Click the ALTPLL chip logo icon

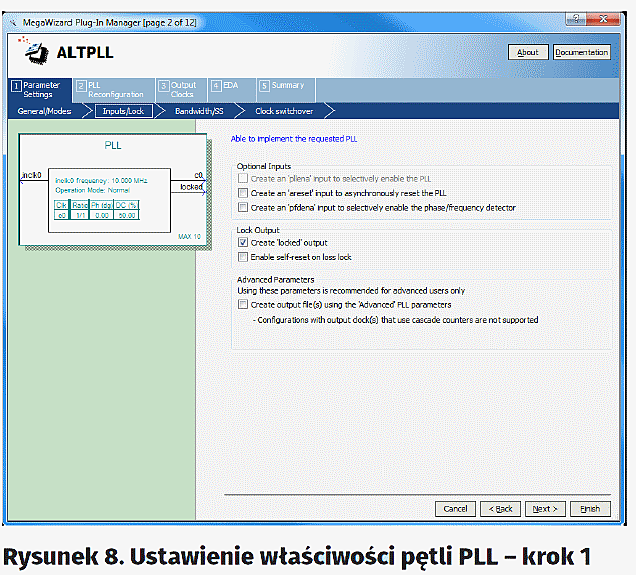tap(36, 51)
